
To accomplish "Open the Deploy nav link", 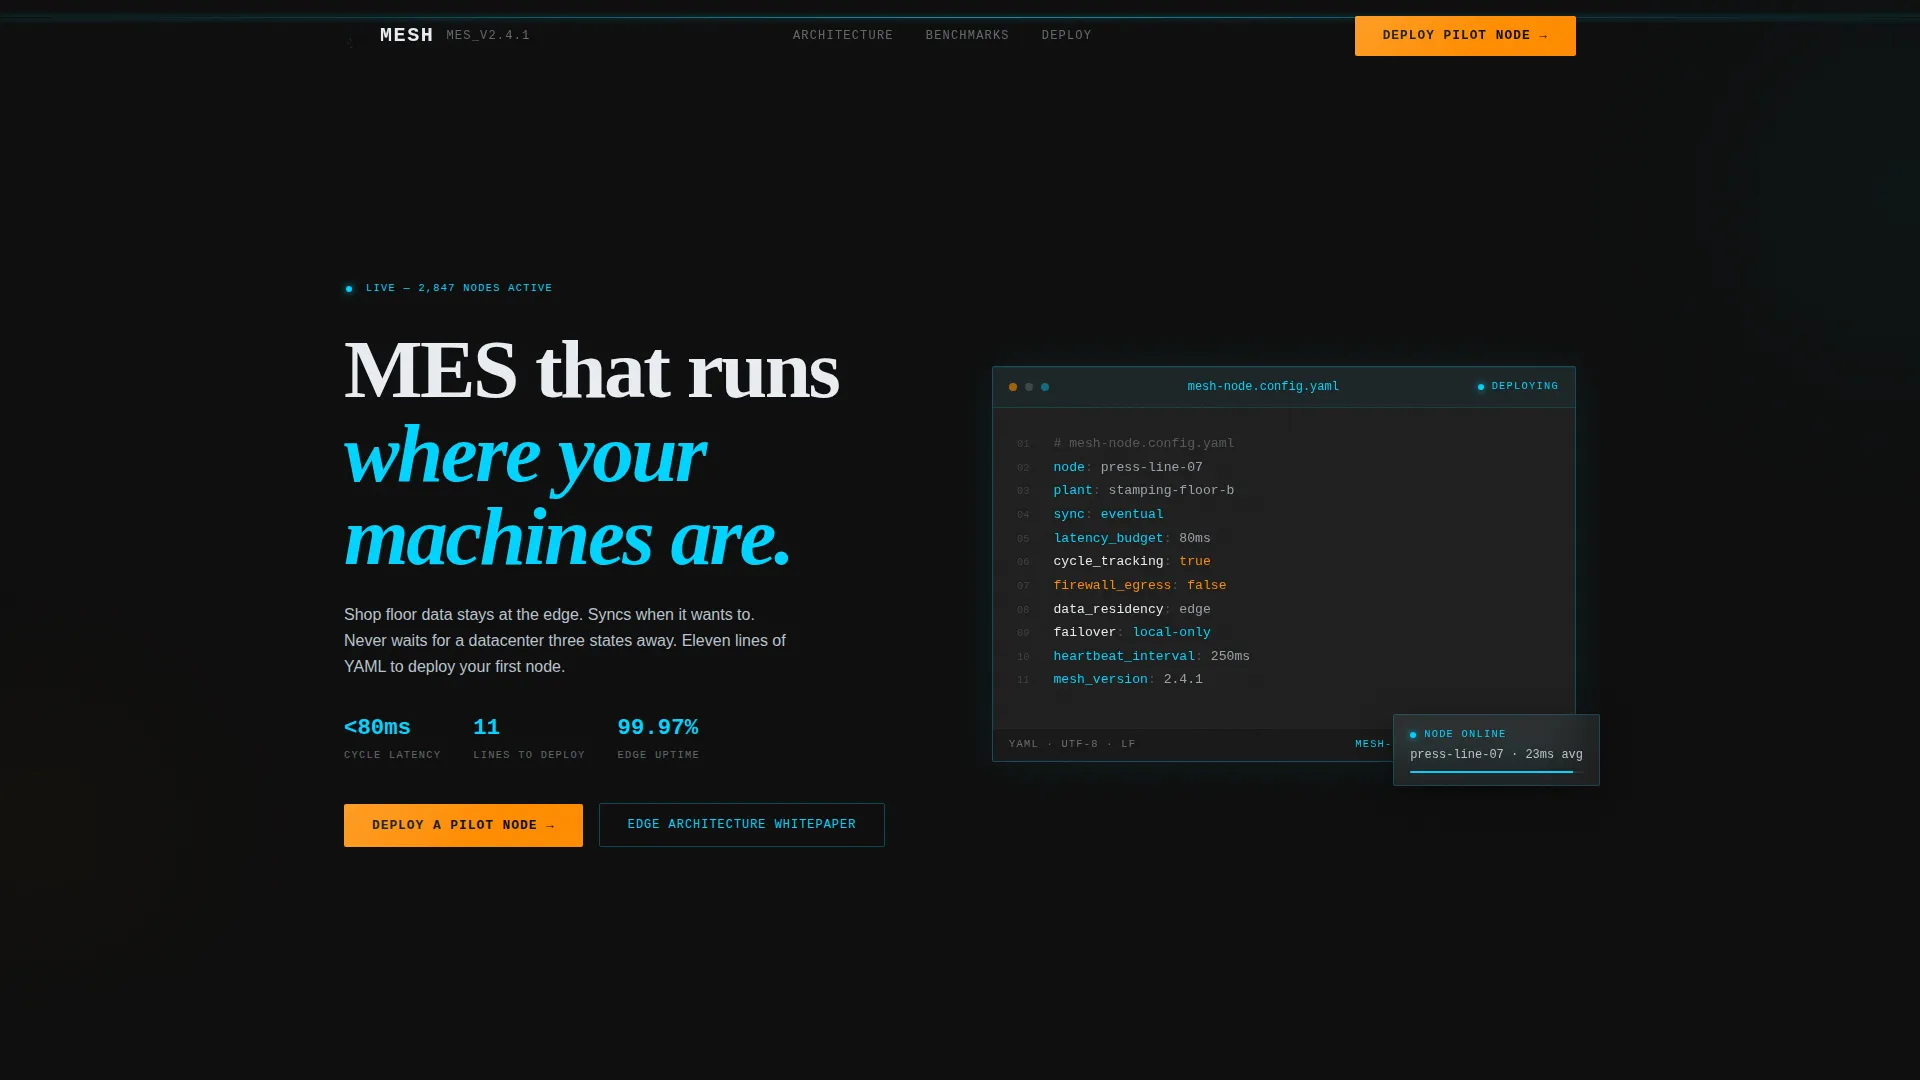I will [x=1066, y=35].
